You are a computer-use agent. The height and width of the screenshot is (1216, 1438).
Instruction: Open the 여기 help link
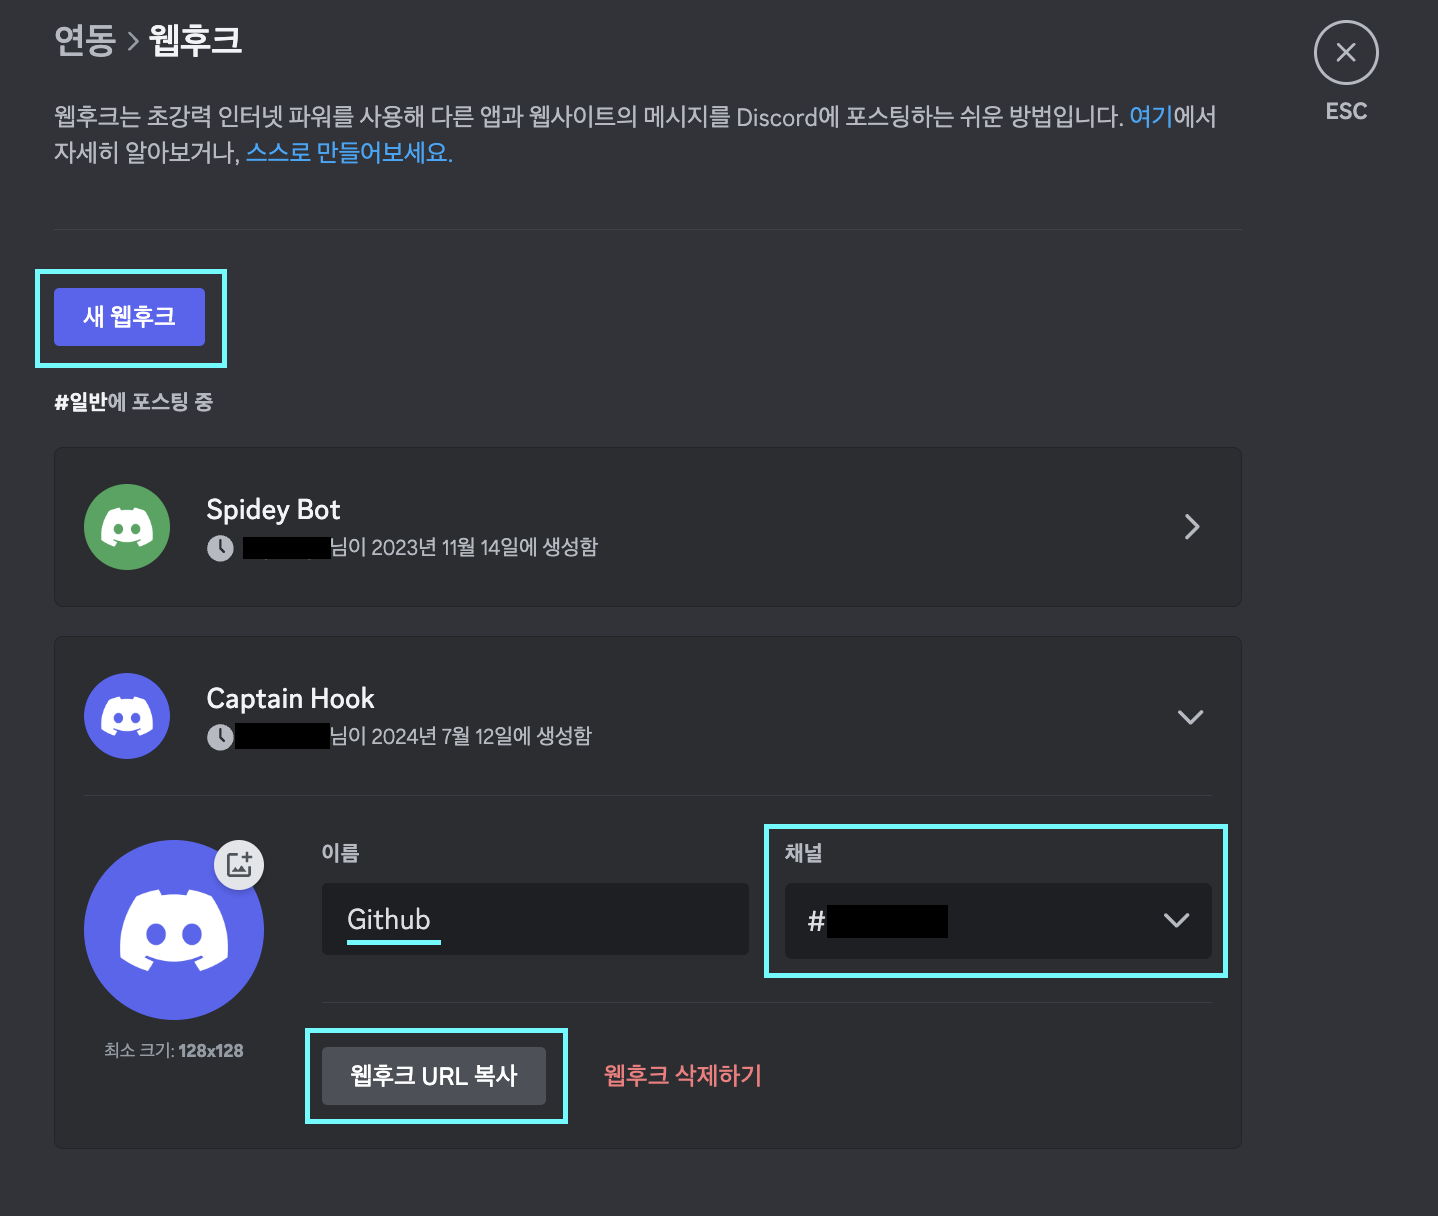tap(1151, 117)
